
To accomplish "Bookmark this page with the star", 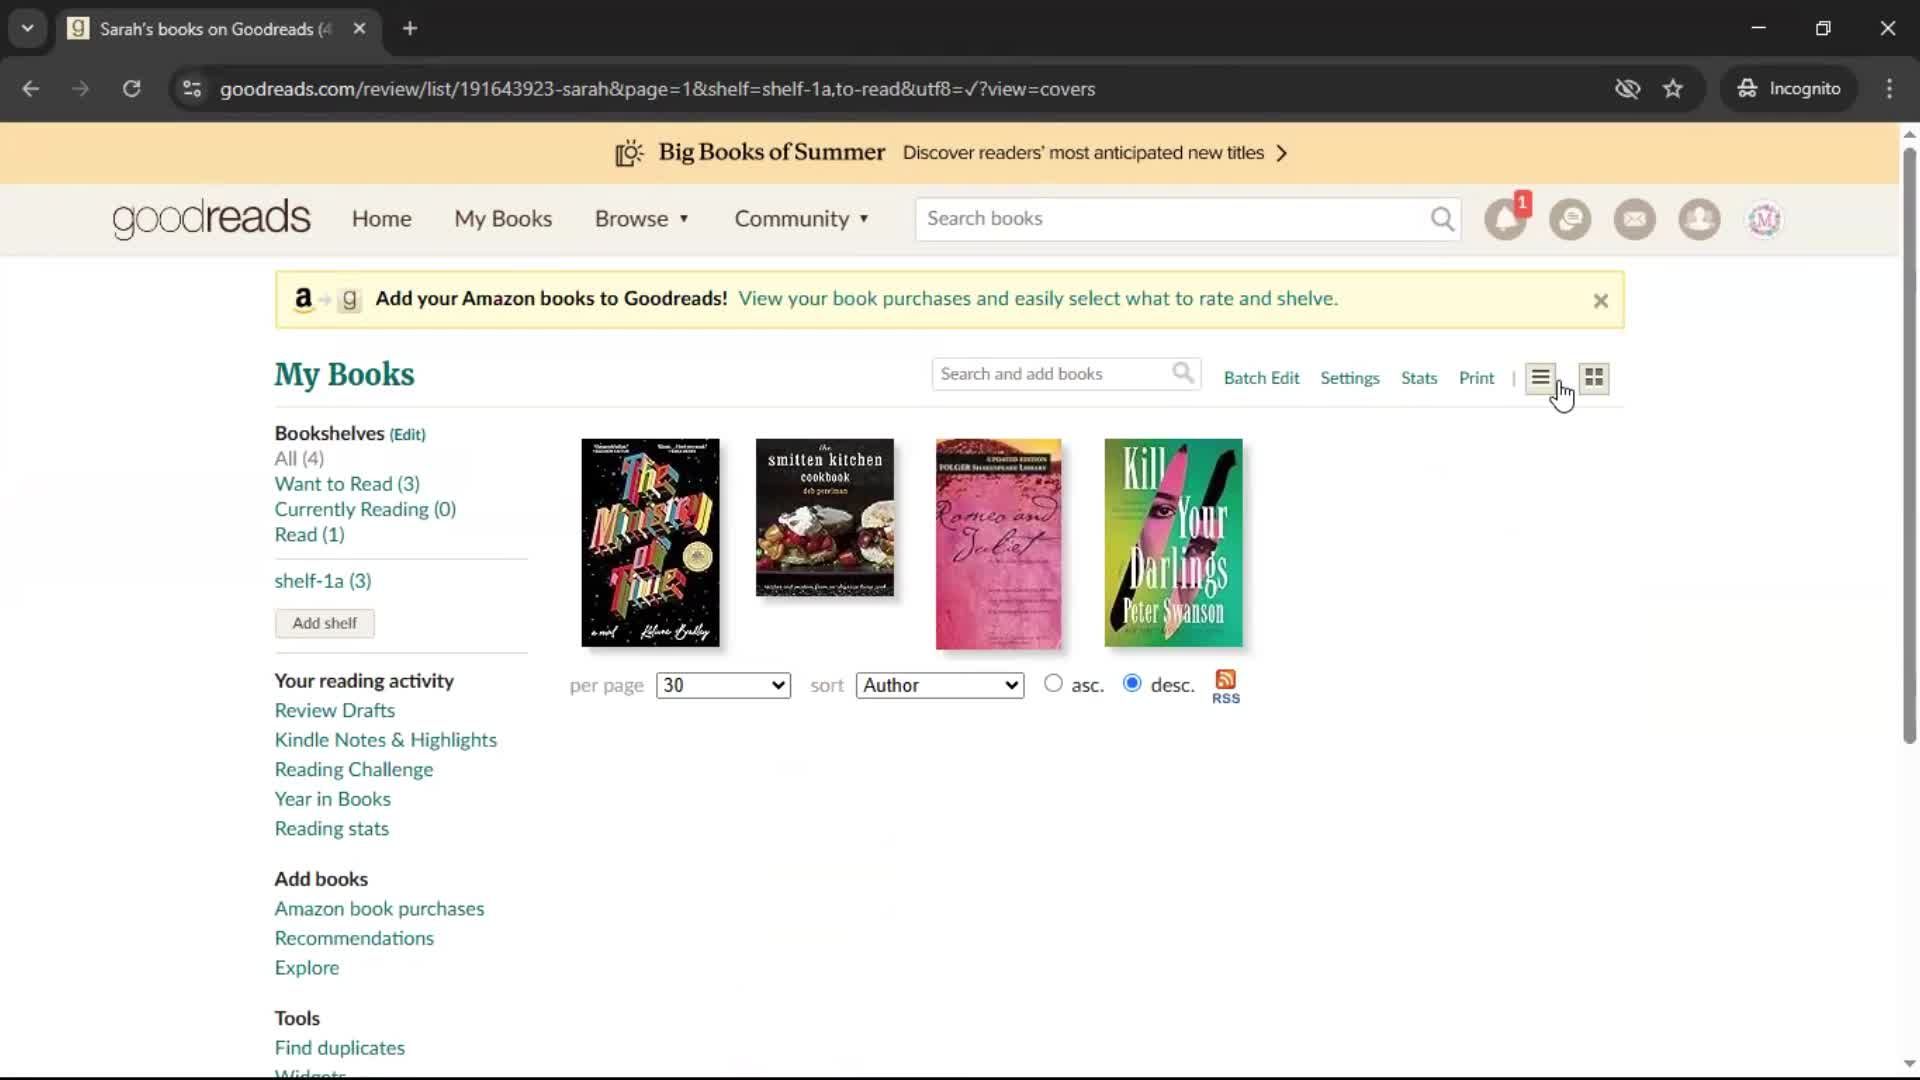I will point(1672,89).
